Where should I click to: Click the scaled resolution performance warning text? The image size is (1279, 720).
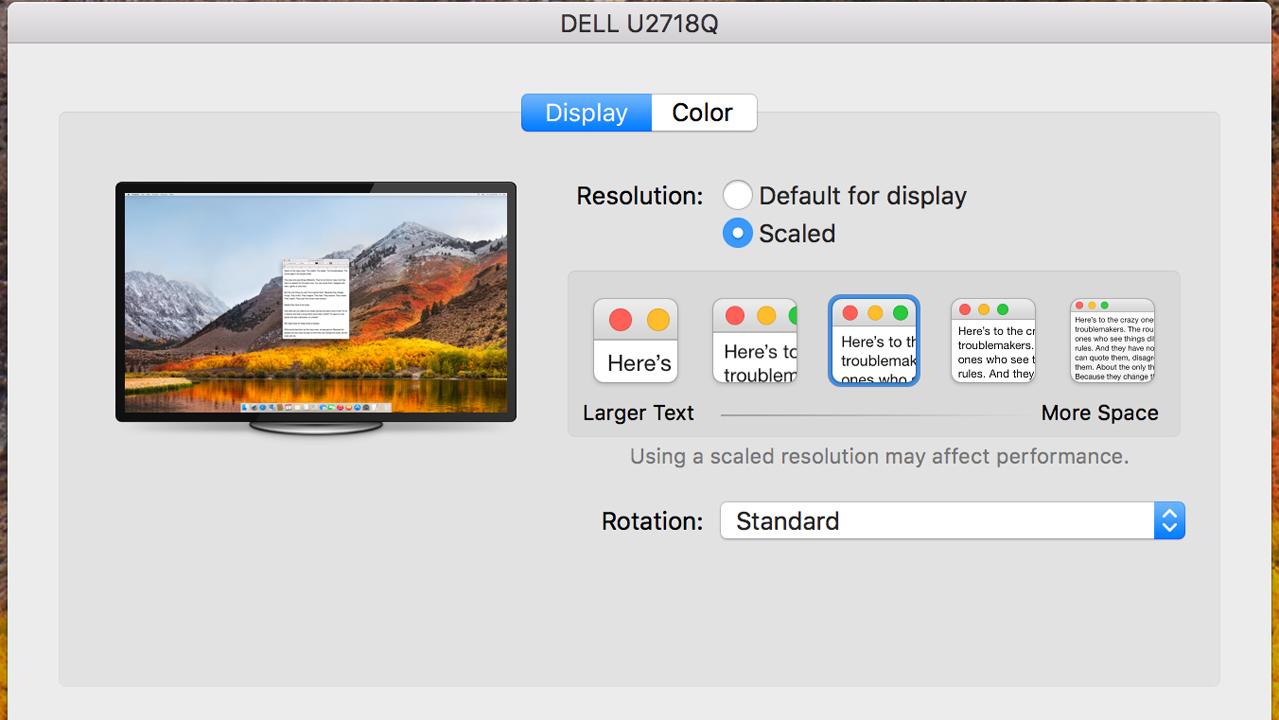[x=879, y=457]
